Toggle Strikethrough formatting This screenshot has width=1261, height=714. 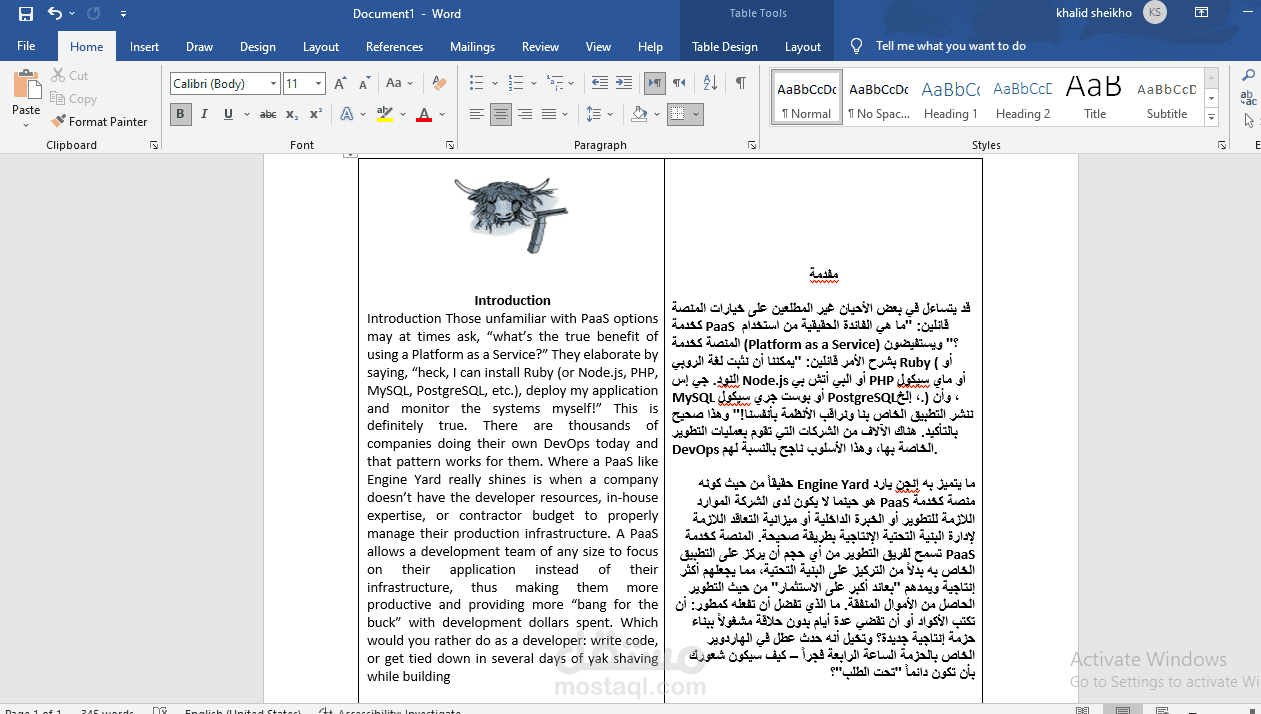(x=267, y=114)
